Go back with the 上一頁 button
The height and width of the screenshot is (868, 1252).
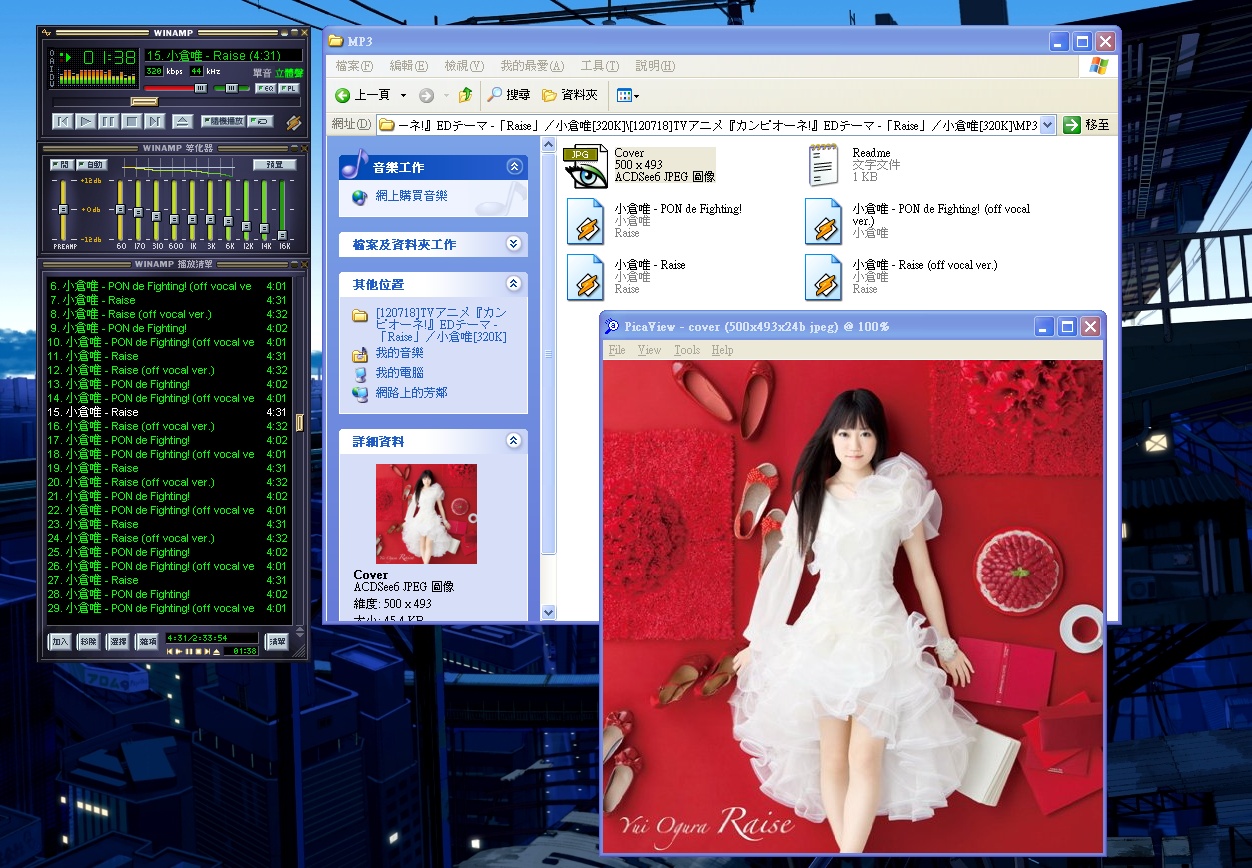pyautogui.click(x=363, y=95)
